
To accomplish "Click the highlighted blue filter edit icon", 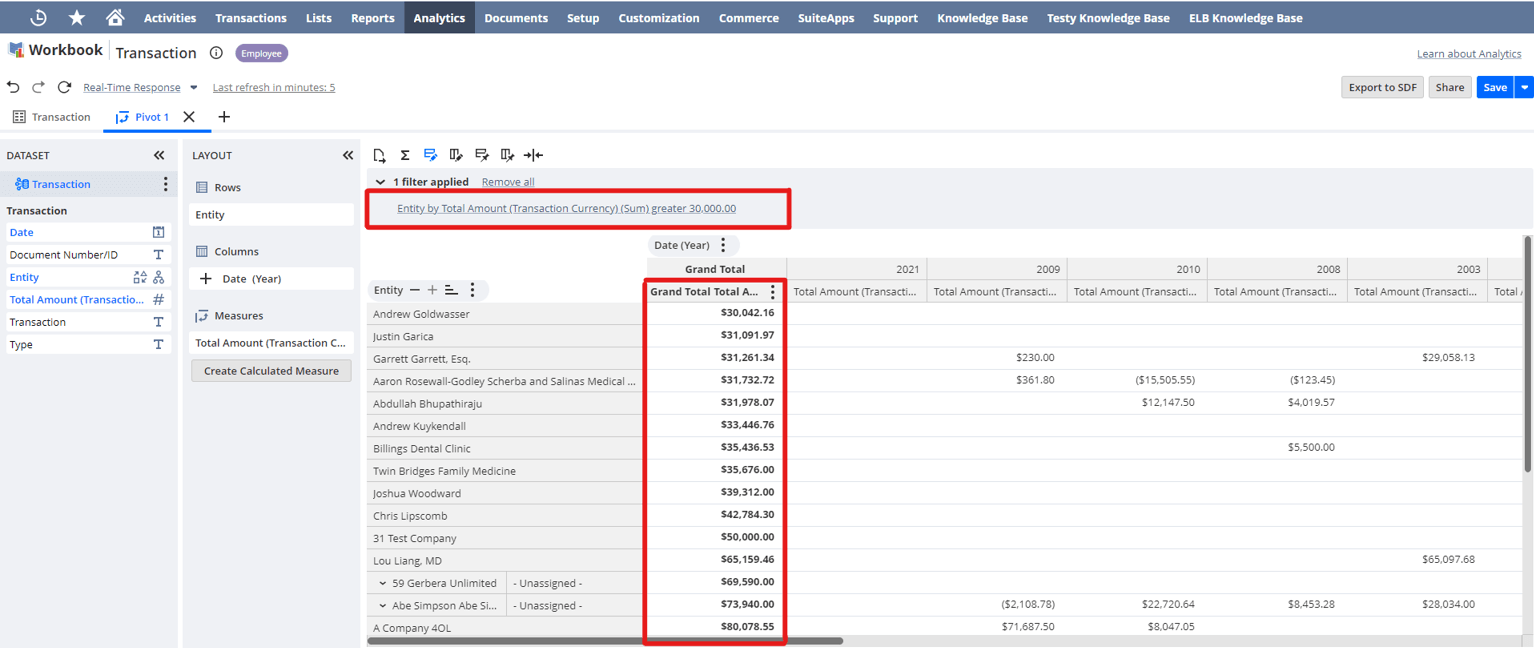I will point(431,155).
